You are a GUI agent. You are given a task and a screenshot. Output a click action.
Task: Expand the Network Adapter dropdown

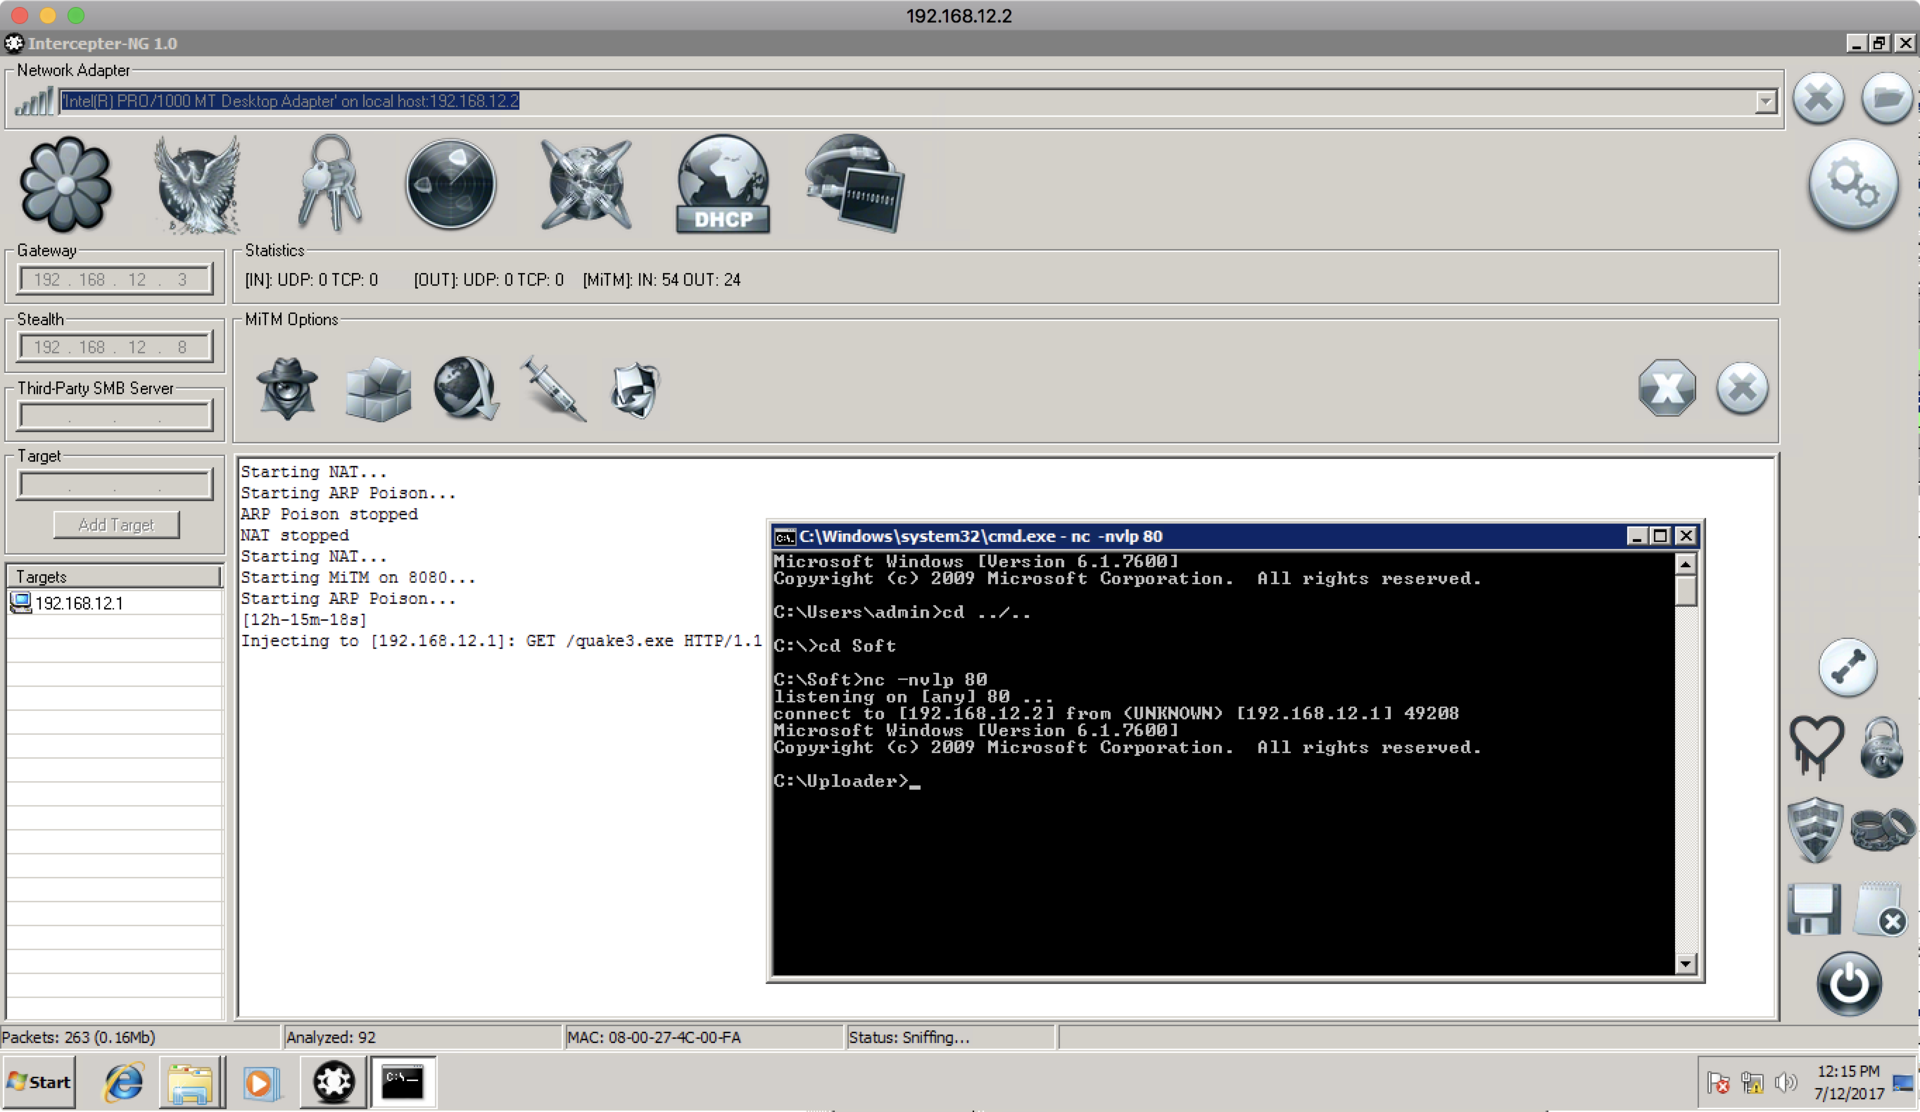[x=1765, y=102]
